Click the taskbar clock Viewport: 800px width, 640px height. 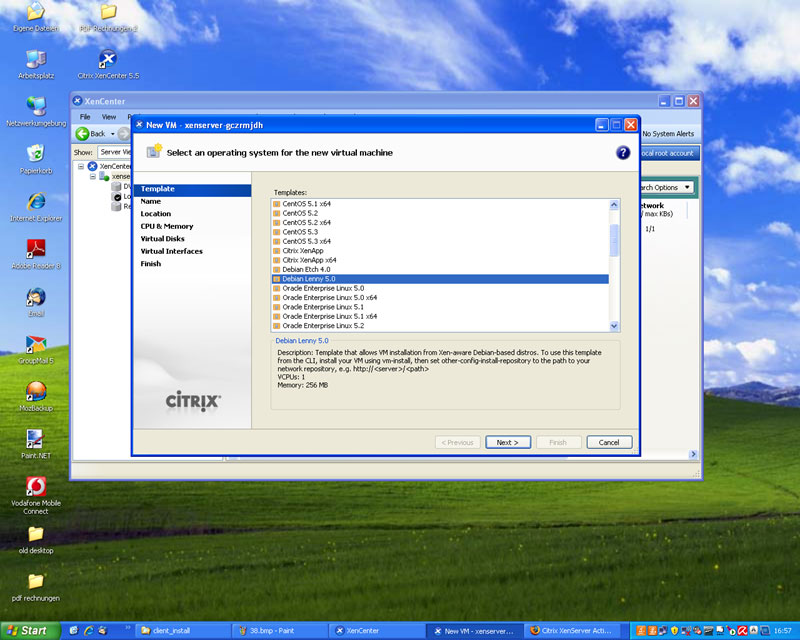(783, 631)
